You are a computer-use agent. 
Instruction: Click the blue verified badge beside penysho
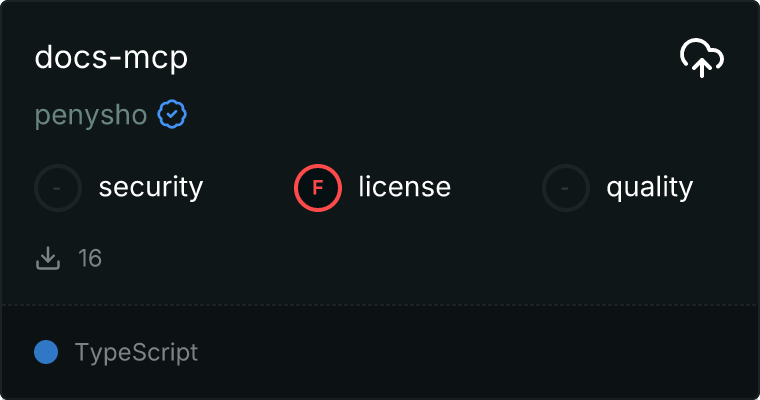[x=172, y=116]
